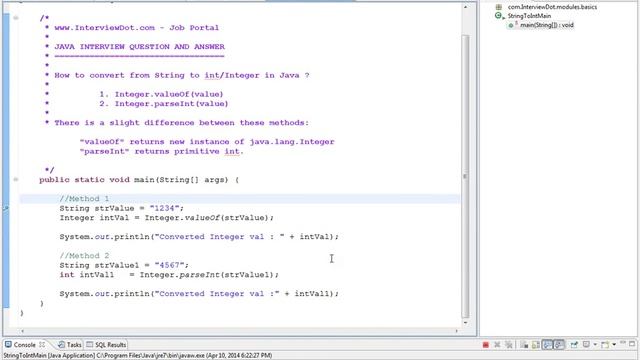This screenshot has width=640, height=360.
Task: Click the Remove All Terminated Launches icon
Action: click(x=509, y=345)
